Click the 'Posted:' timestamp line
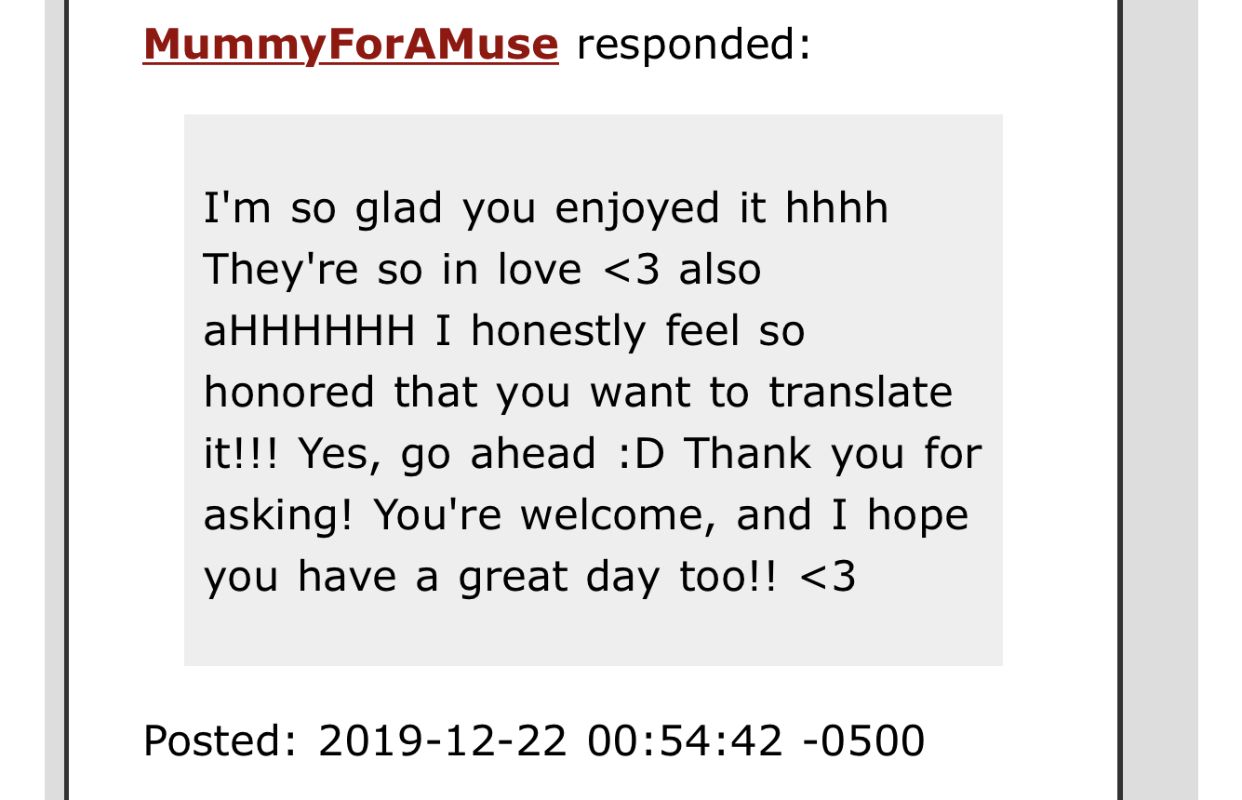This screenshot has width=1242, height=800. coord(534,740)
